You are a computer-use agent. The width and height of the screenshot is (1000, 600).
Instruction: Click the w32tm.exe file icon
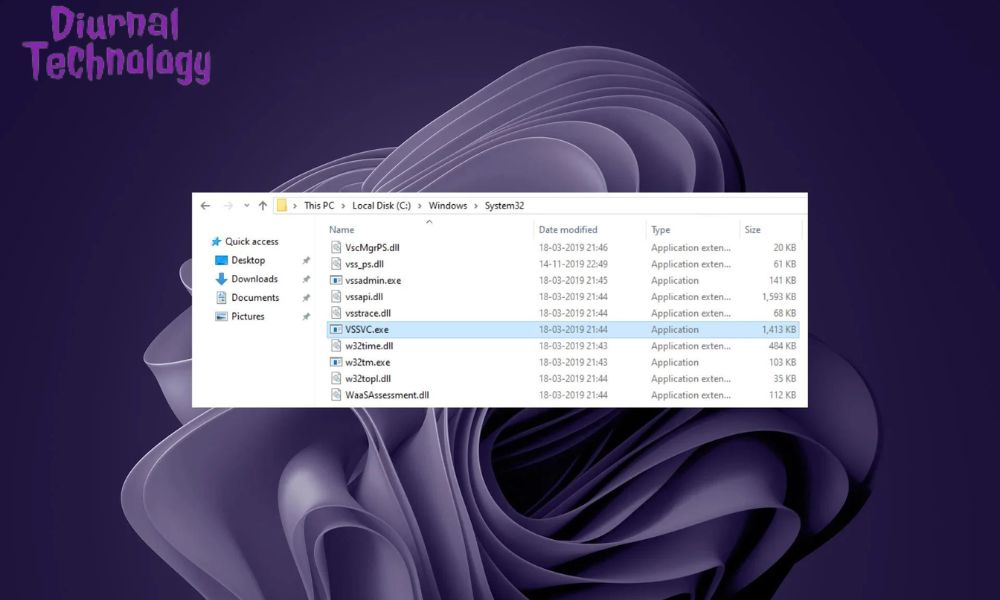pos(336,362)
